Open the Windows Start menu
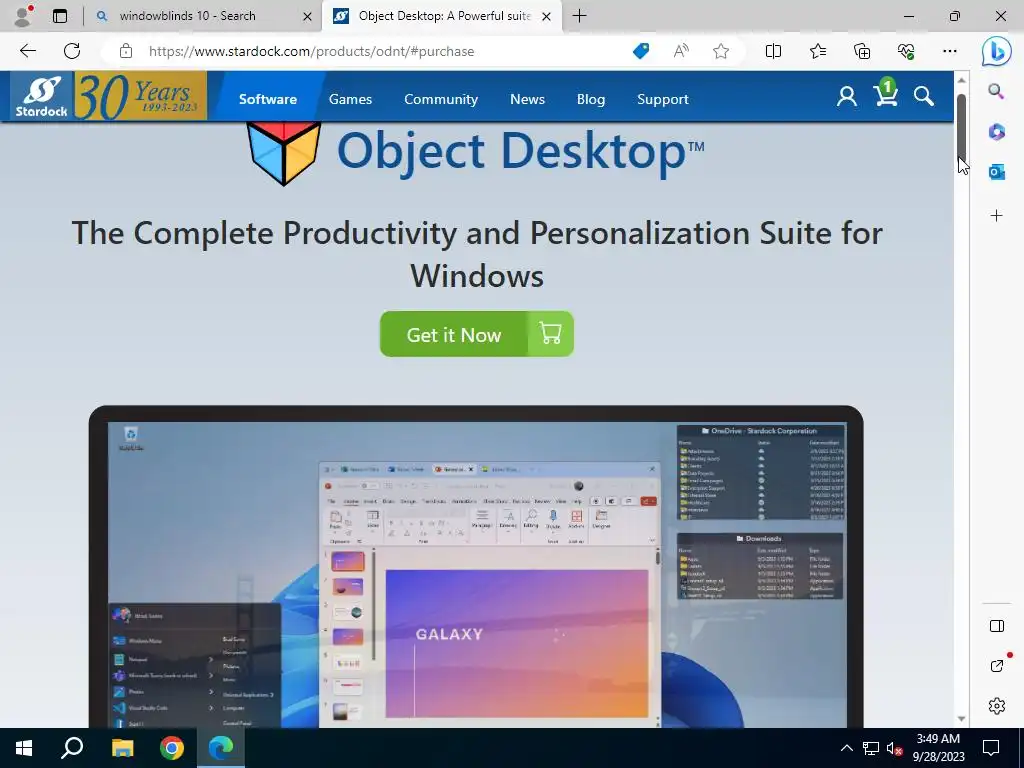The width and height of the screenshot is (1024, 768). click(x=24, y=748)
